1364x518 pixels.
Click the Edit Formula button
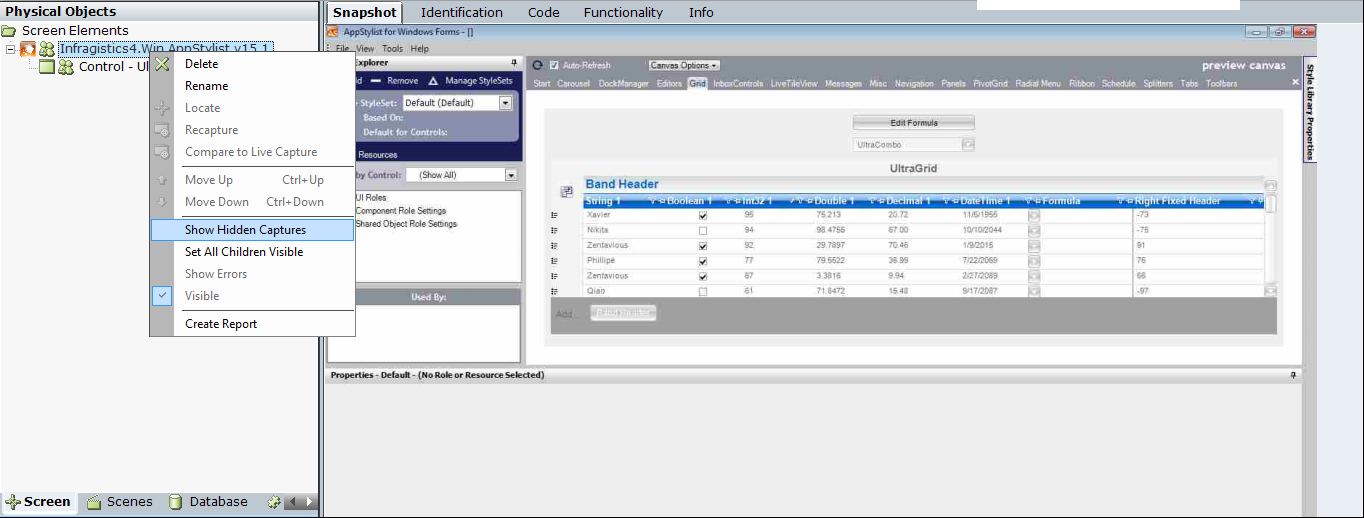(x=913, y=123)
